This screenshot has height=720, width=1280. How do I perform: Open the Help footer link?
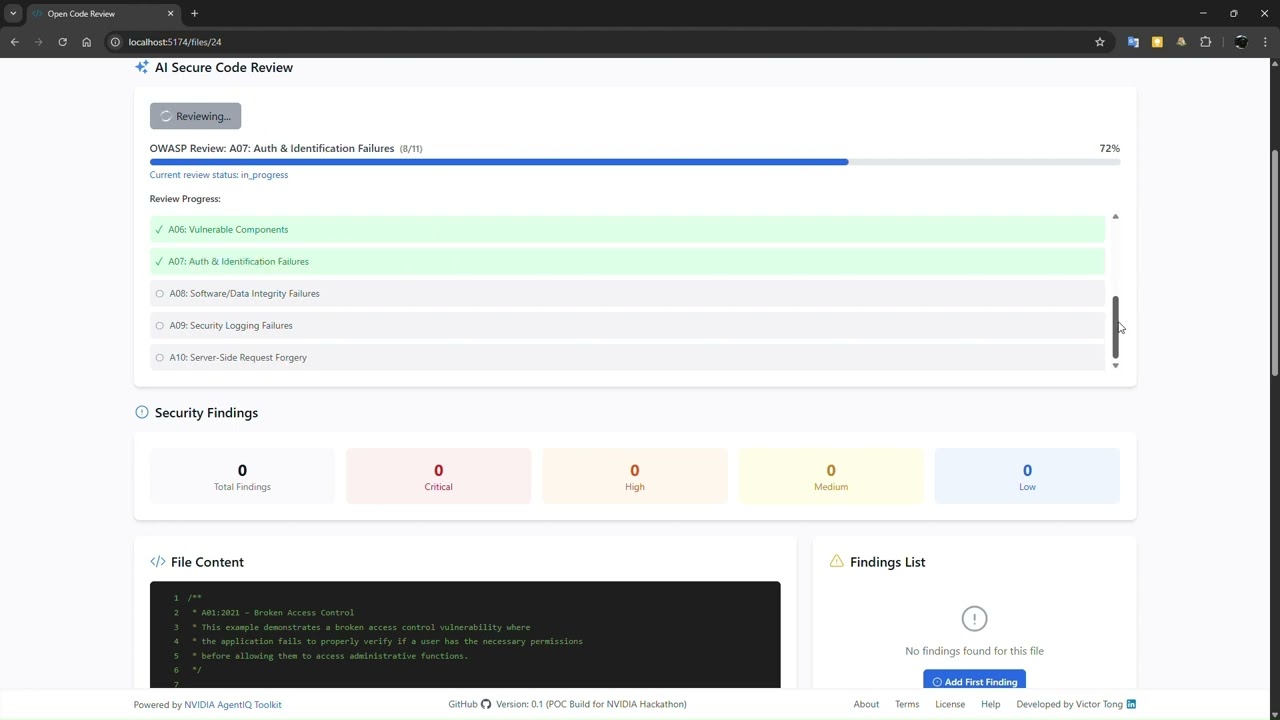[990, 704]
